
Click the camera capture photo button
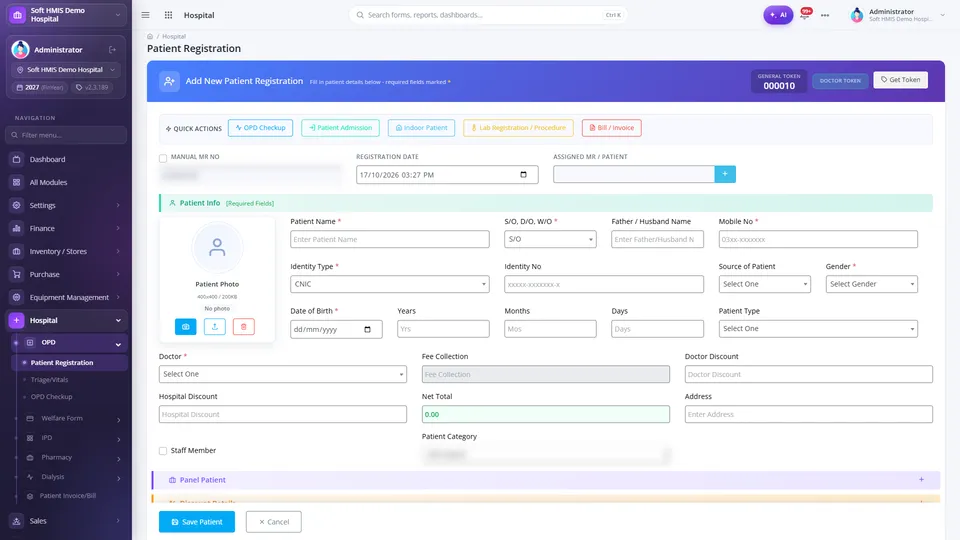(186, 326)
